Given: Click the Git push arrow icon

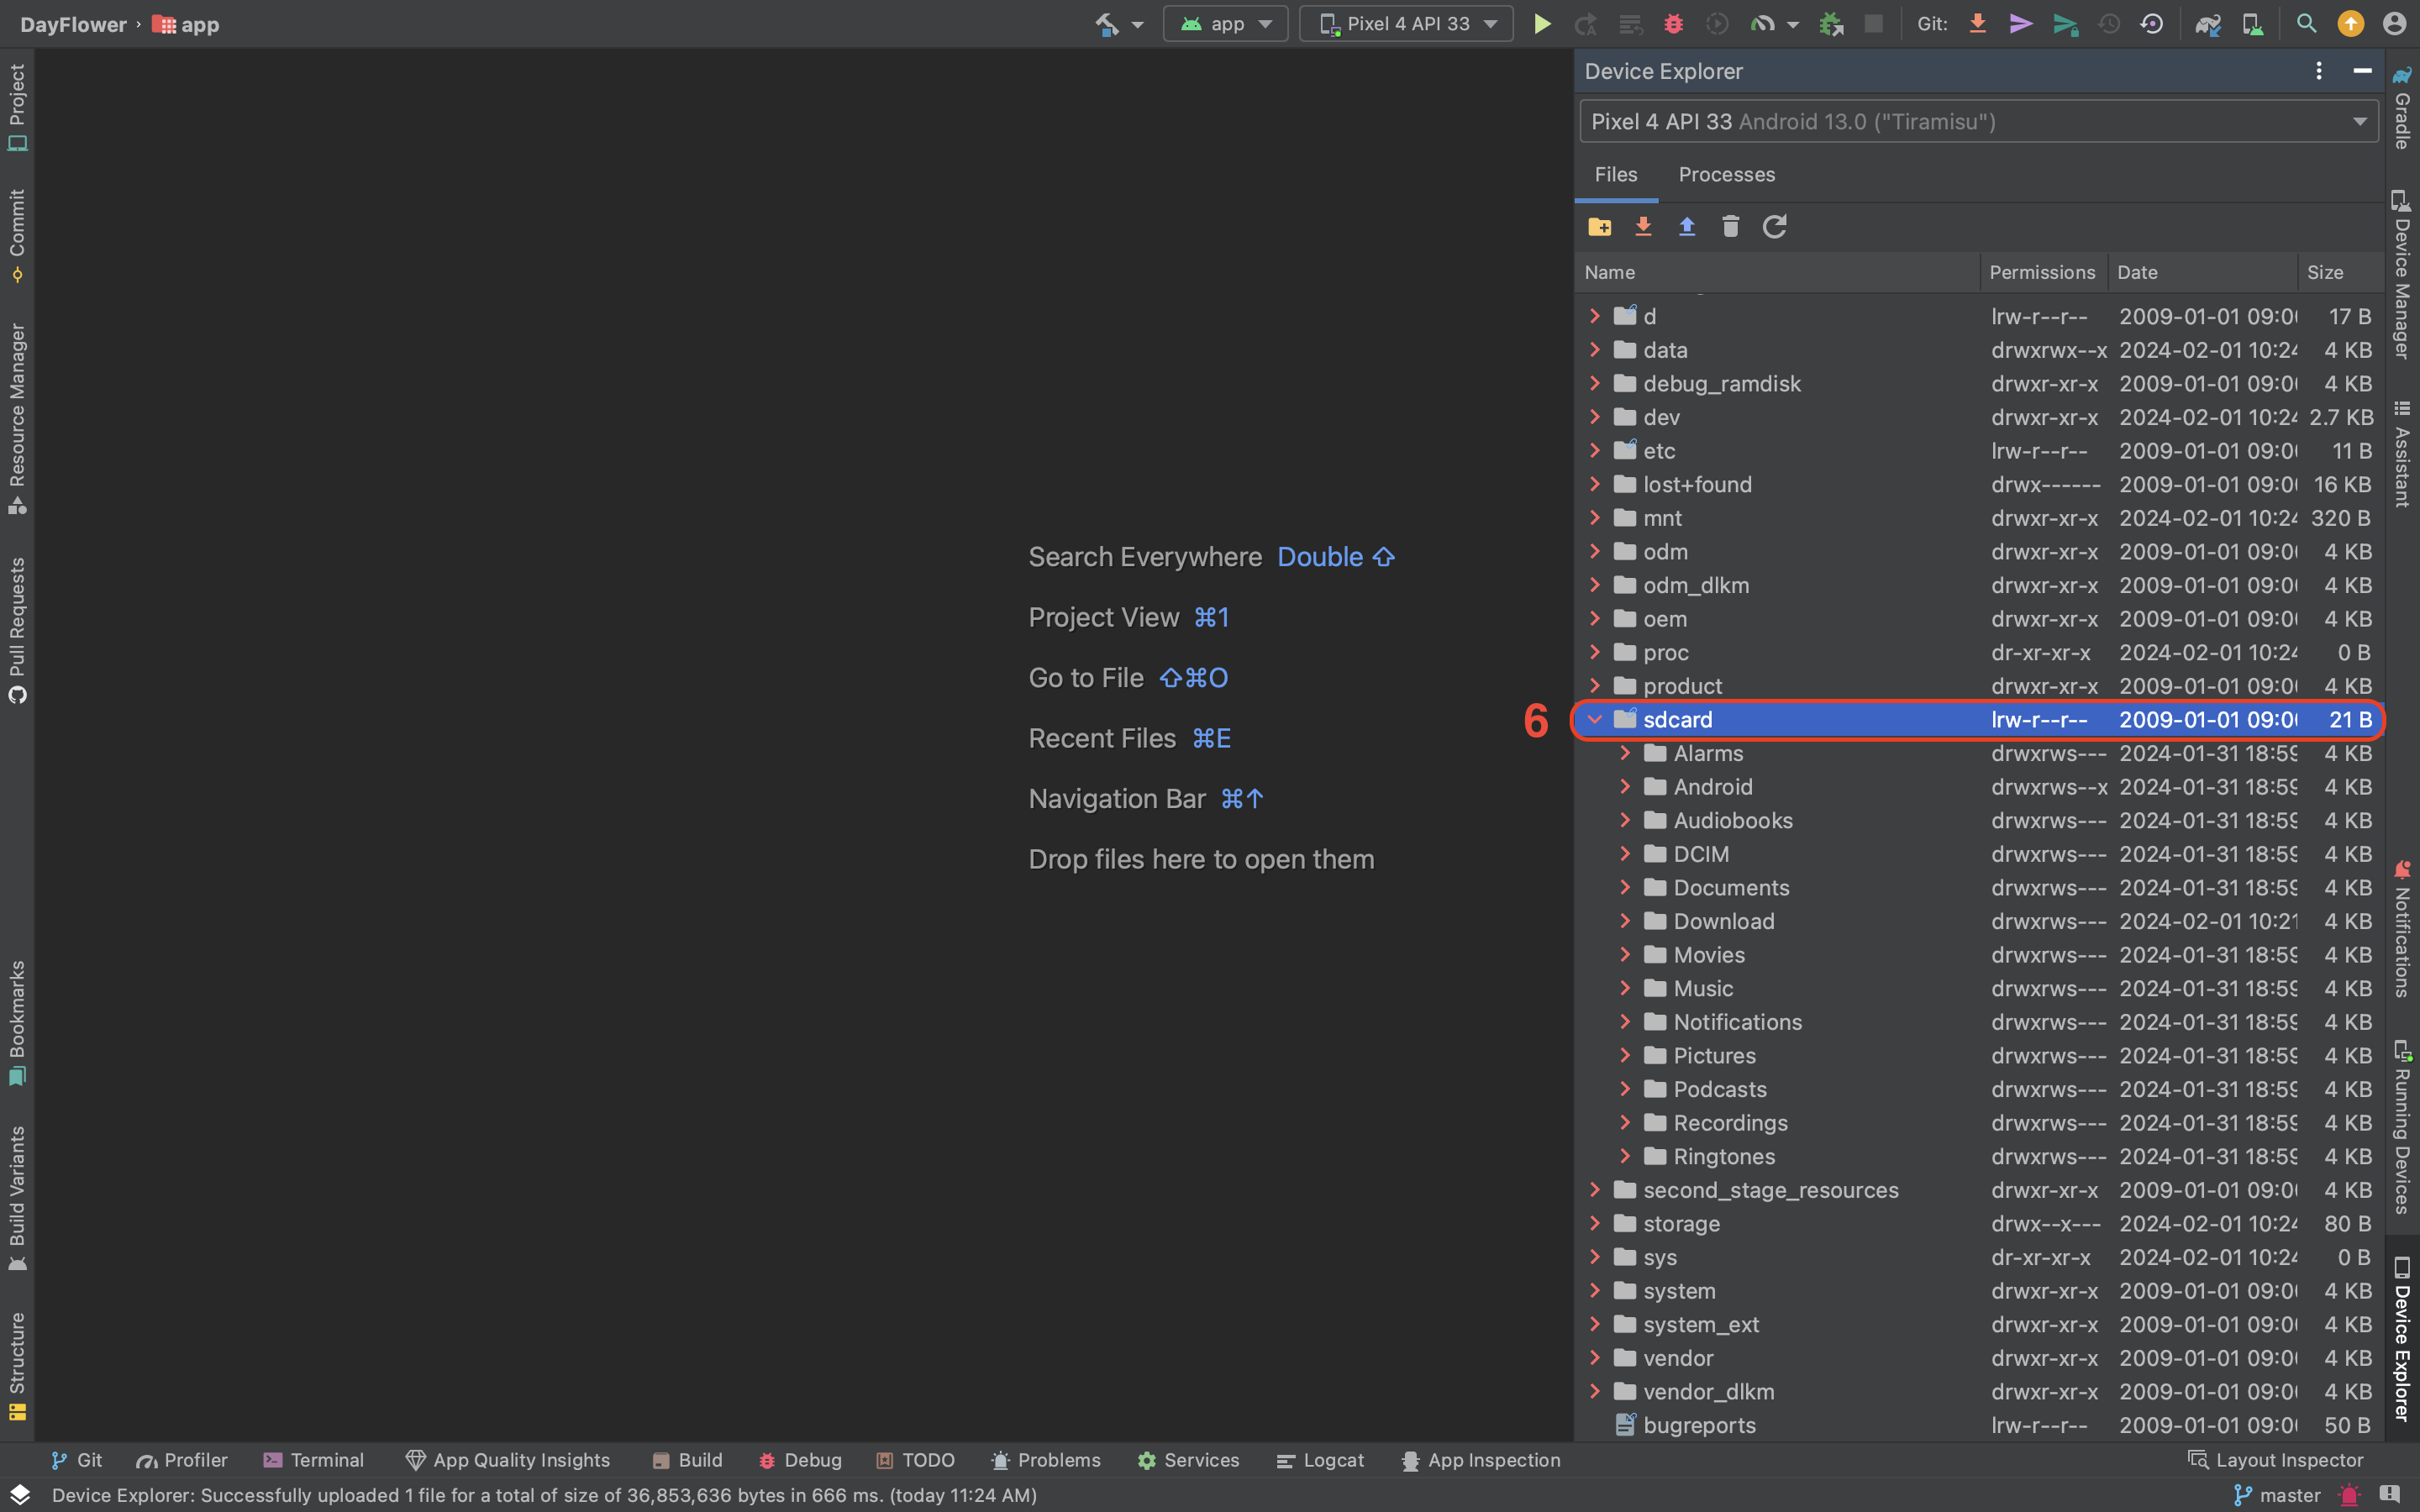Looking at the screenshot, I should [x=2064, y=24].
